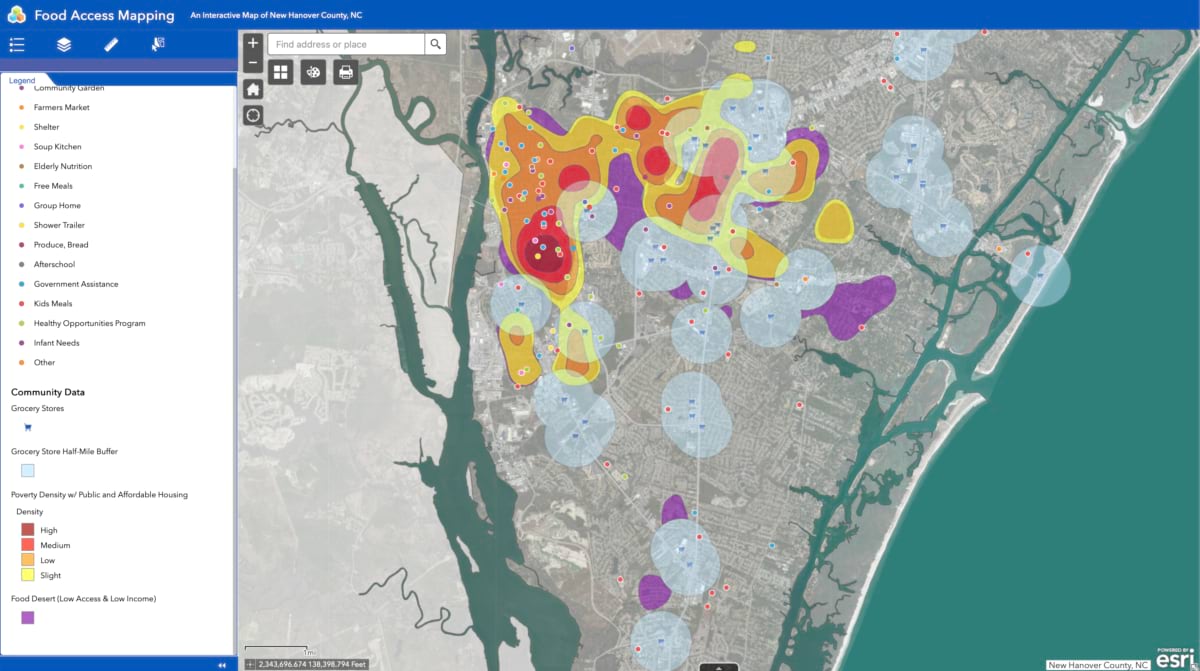This screenshot has height=671, width=1200.
Task: Click the Kids Meals legend entry
Action: [x=54, y=303]
